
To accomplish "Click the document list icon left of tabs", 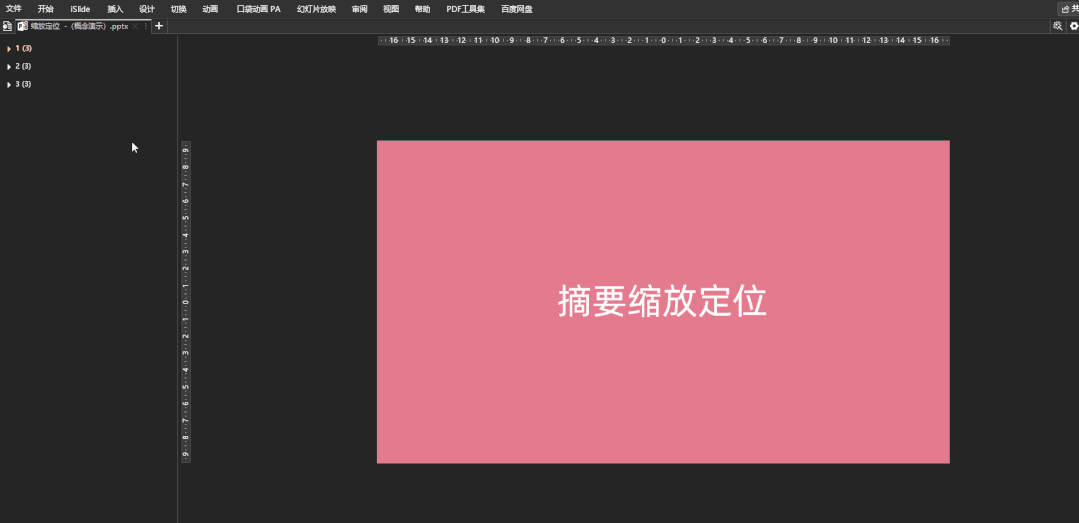I will pos(7,26).
